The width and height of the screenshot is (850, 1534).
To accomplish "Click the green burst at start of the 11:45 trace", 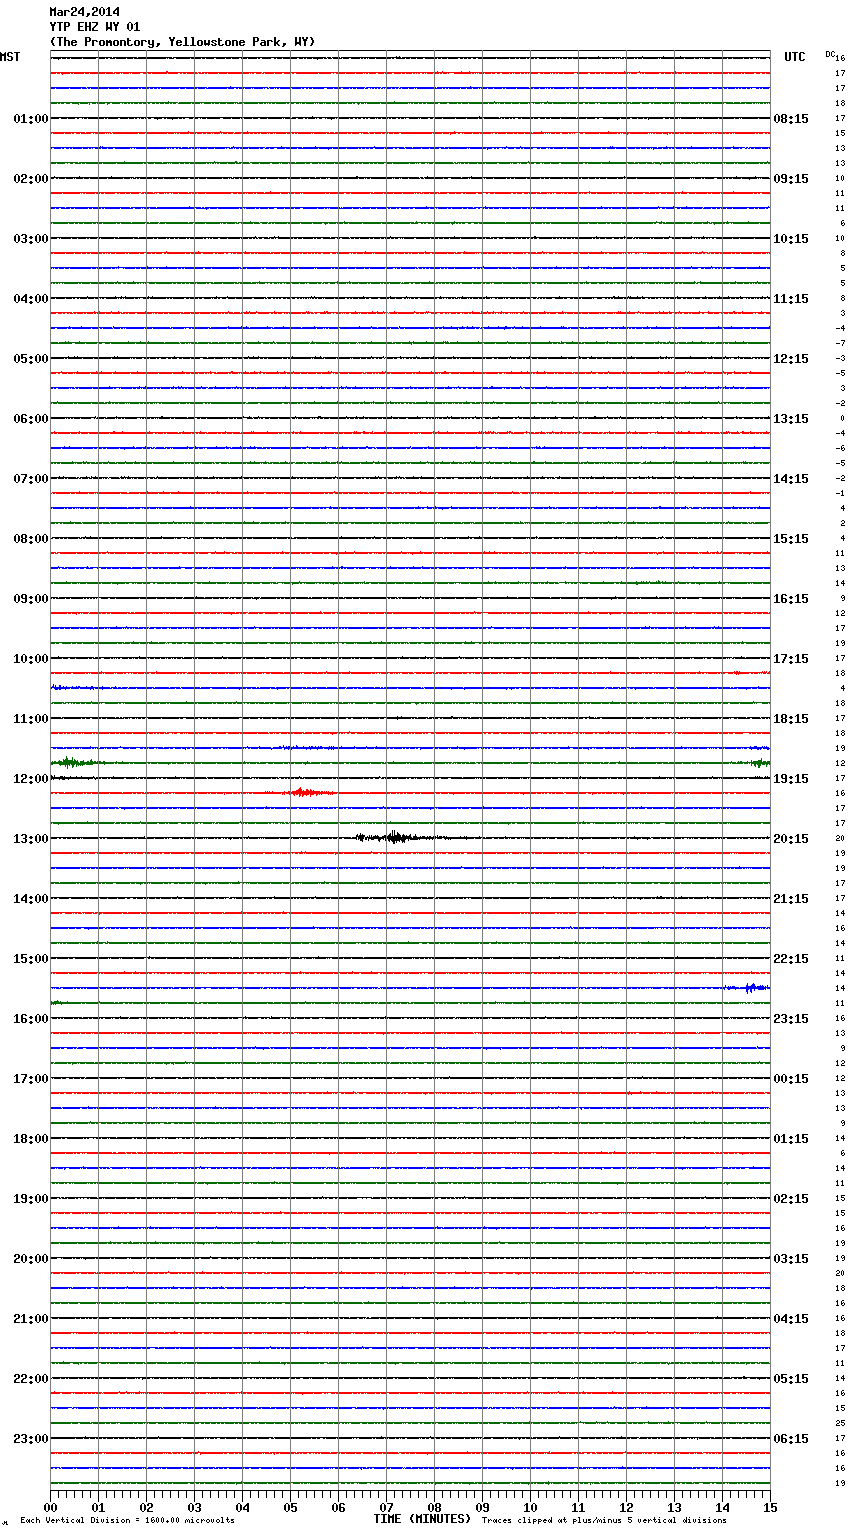I will [76, 762].
